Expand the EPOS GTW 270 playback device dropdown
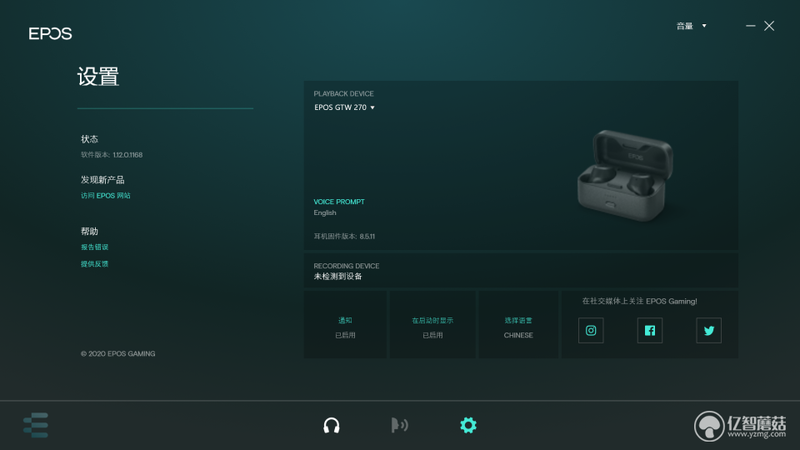Viewport: 800px width, 450px height. [x=344, y=107]
